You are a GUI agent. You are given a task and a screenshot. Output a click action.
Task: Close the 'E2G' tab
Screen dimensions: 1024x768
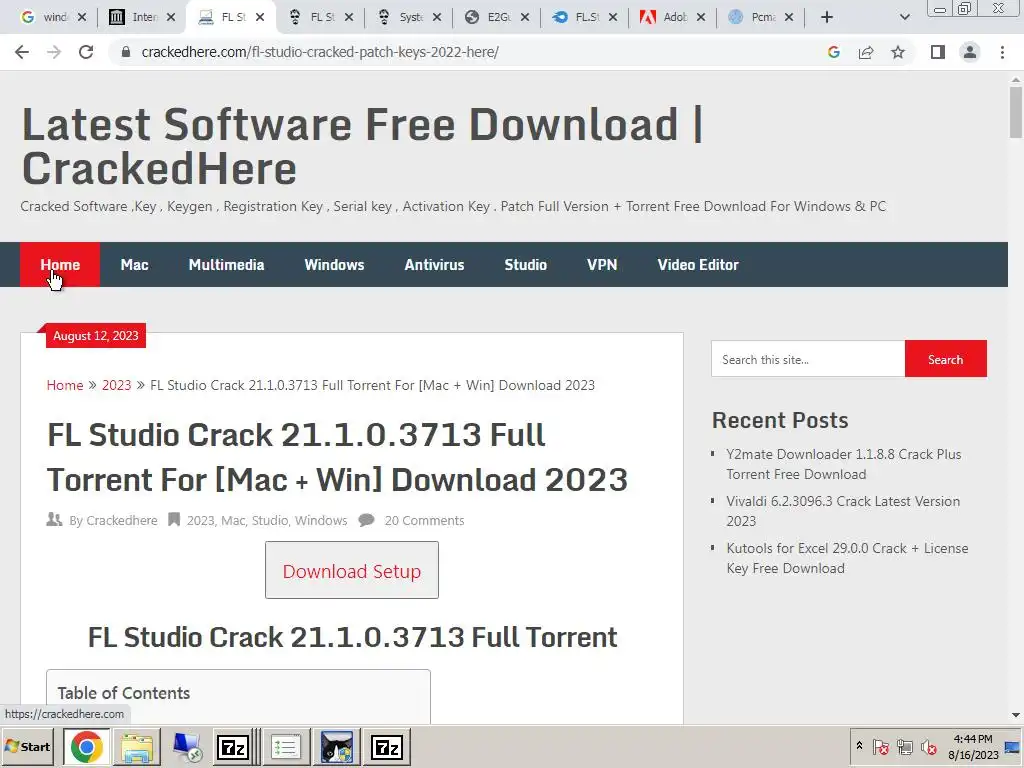tap(525, 17)
